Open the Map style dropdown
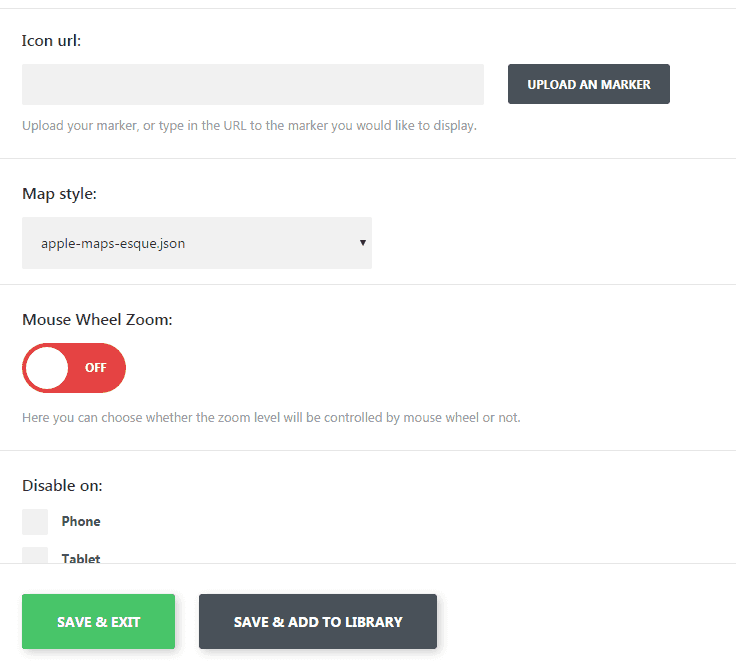736x669 pixels. pos(196,243)
